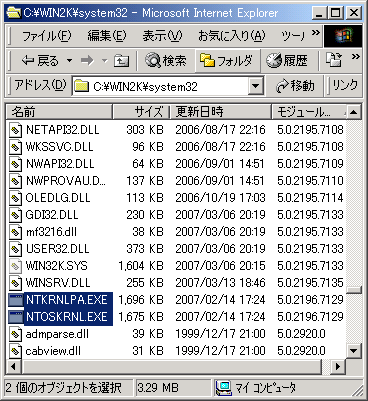
Task: Select the mf3216.dll file icon
Action: click(x=15, y=232)
